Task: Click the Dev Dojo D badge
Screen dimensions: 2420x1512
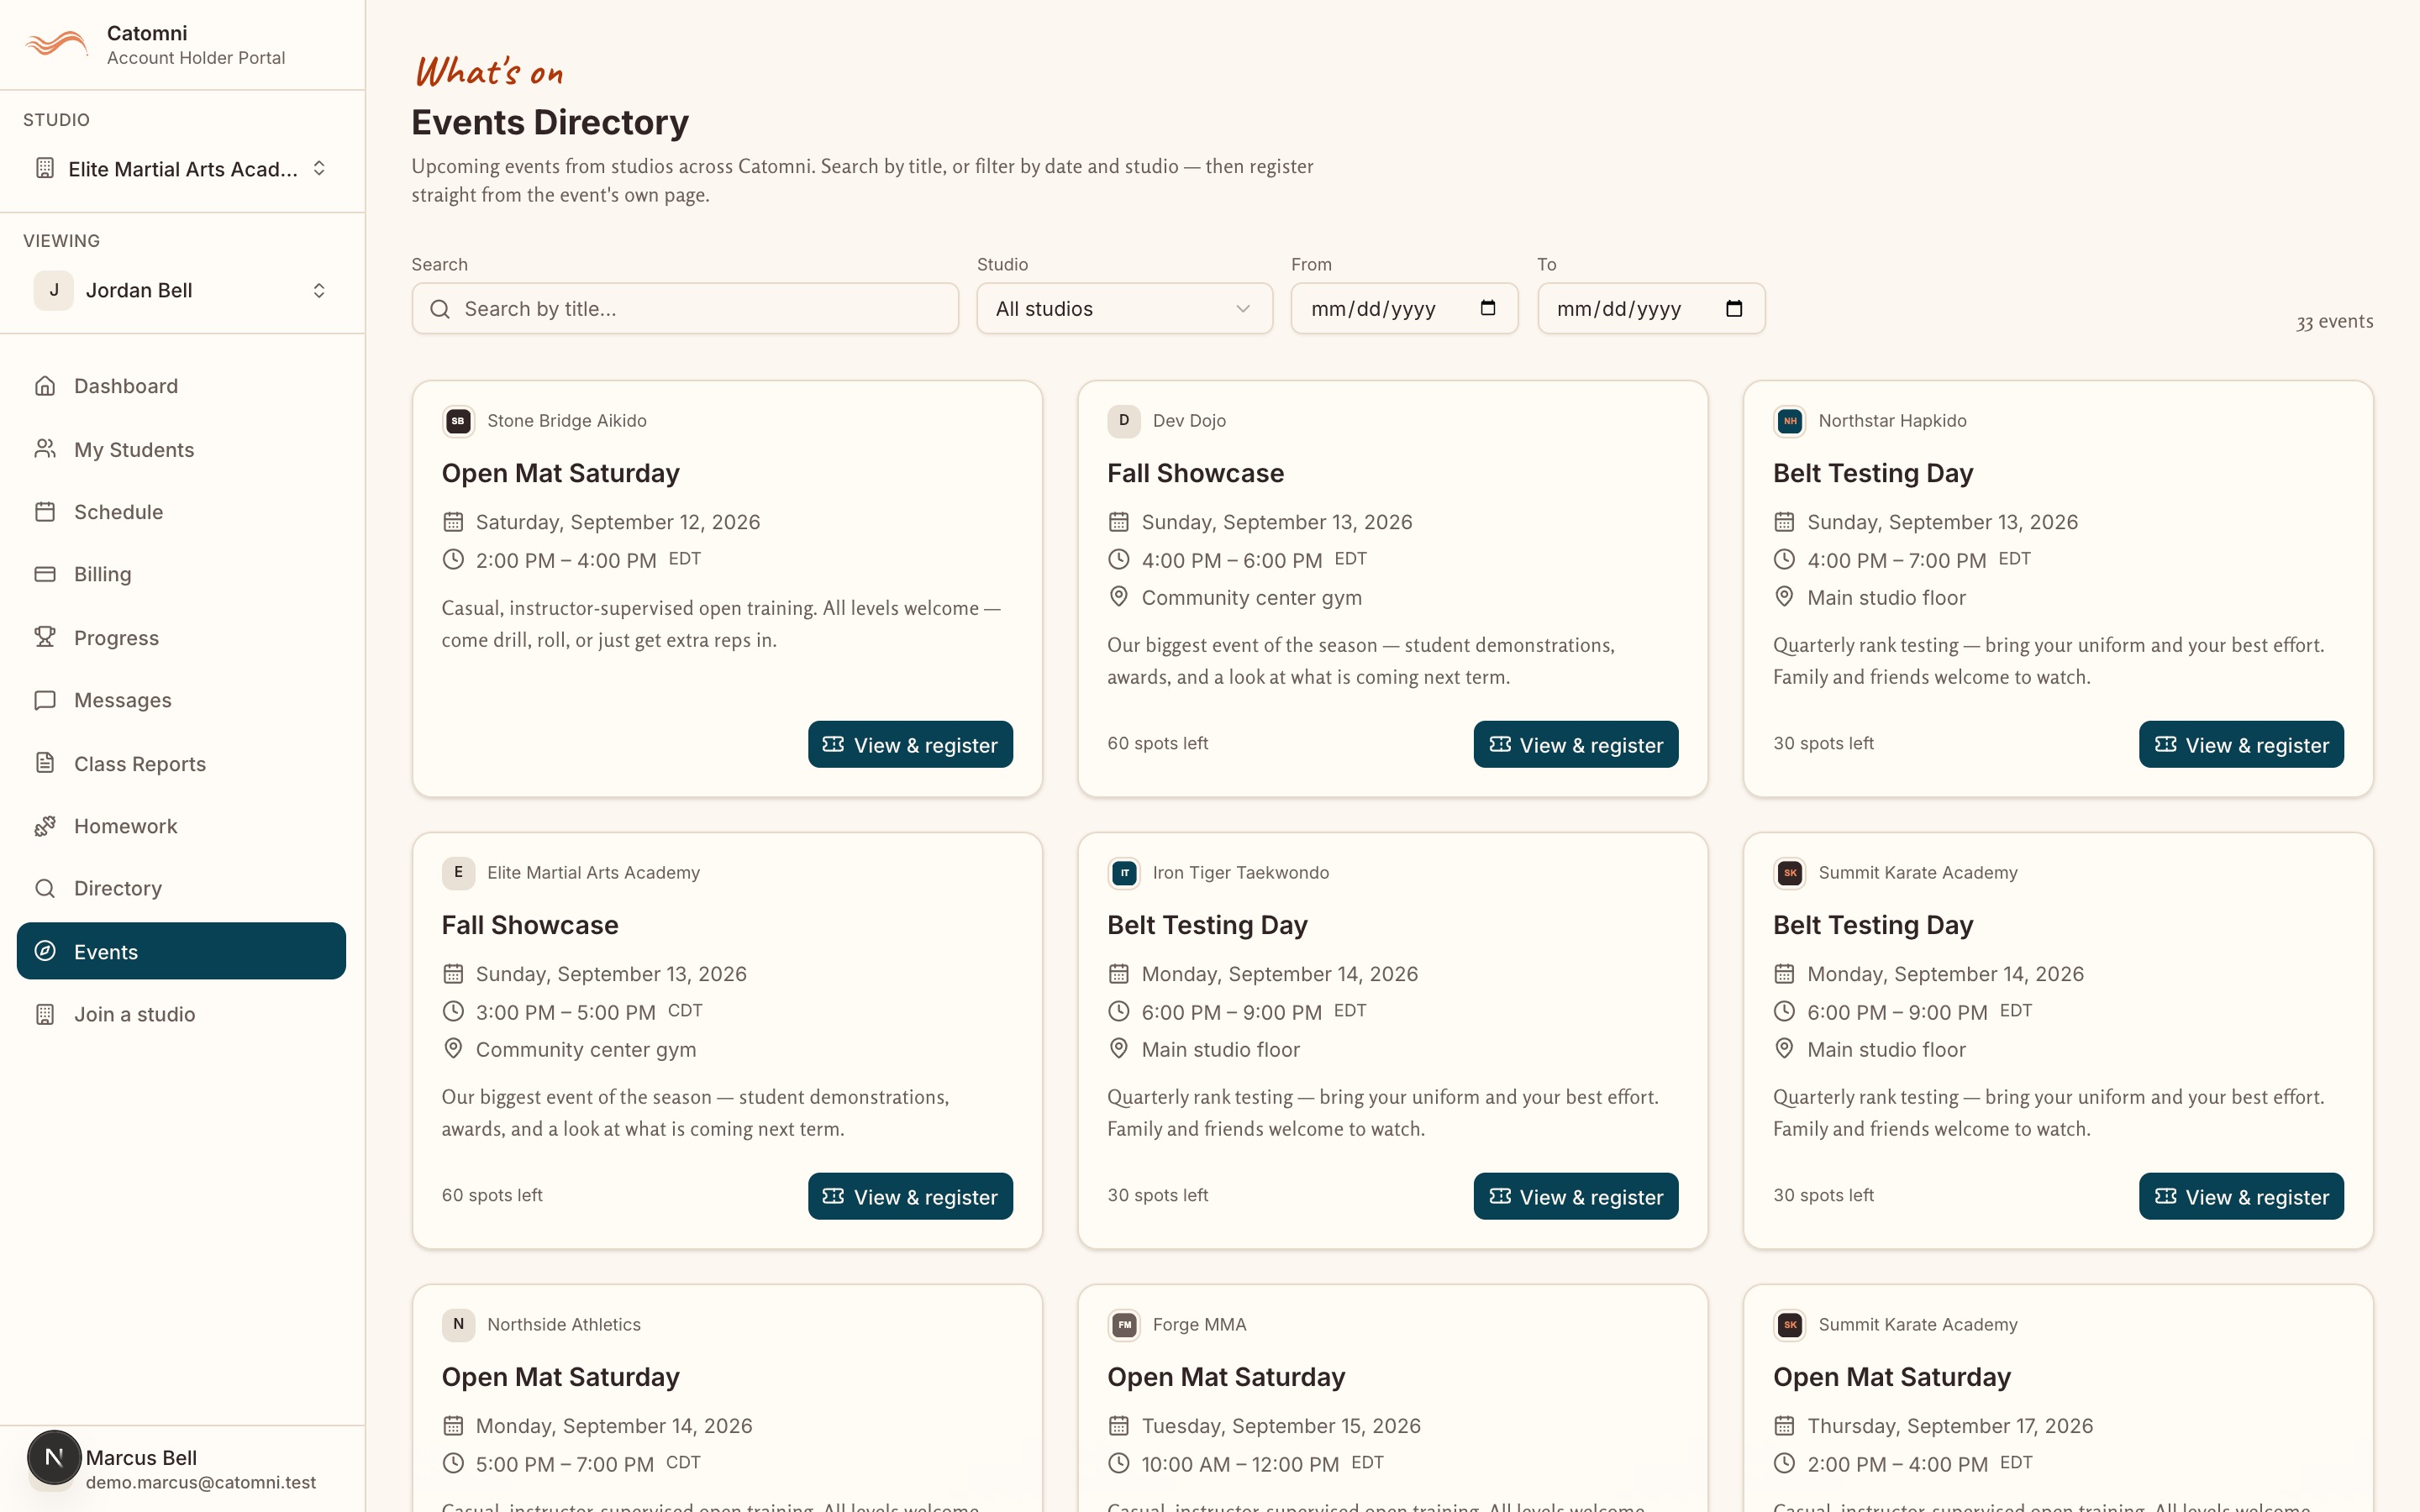Action: (1124, 421)
